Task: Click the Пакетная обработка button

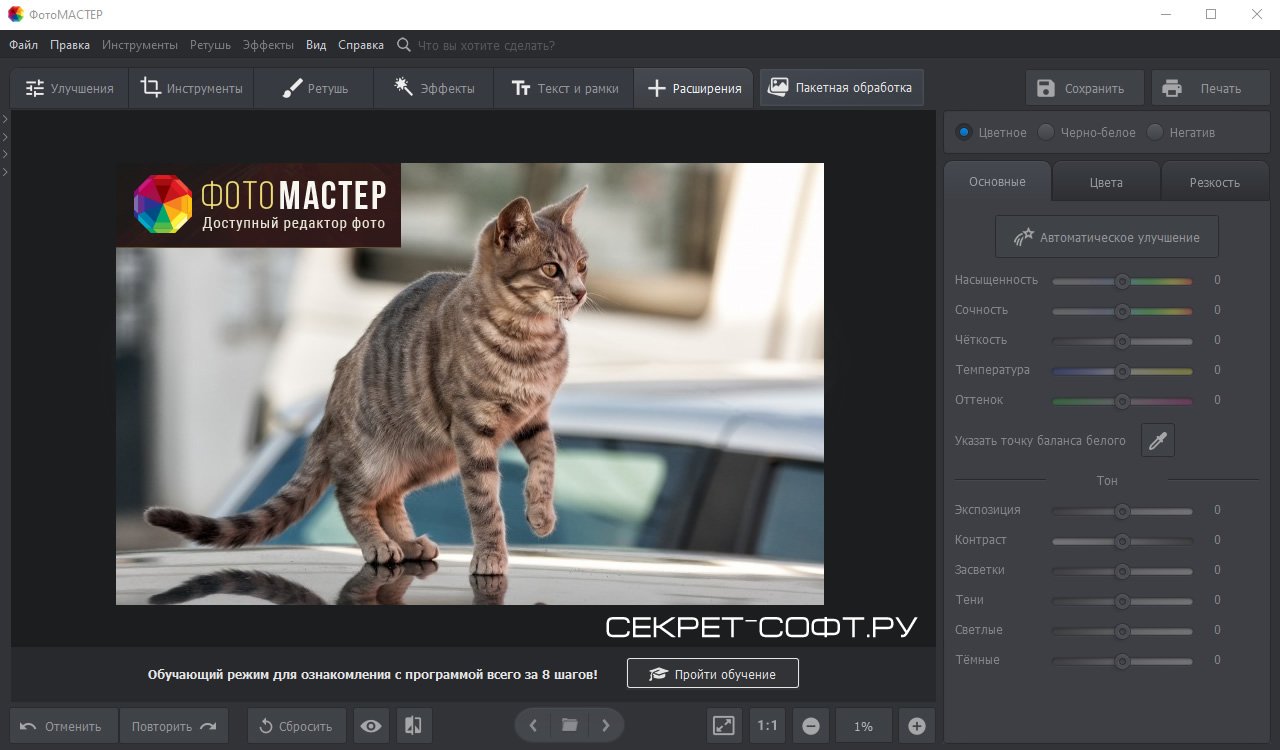Action: (841, 87)
